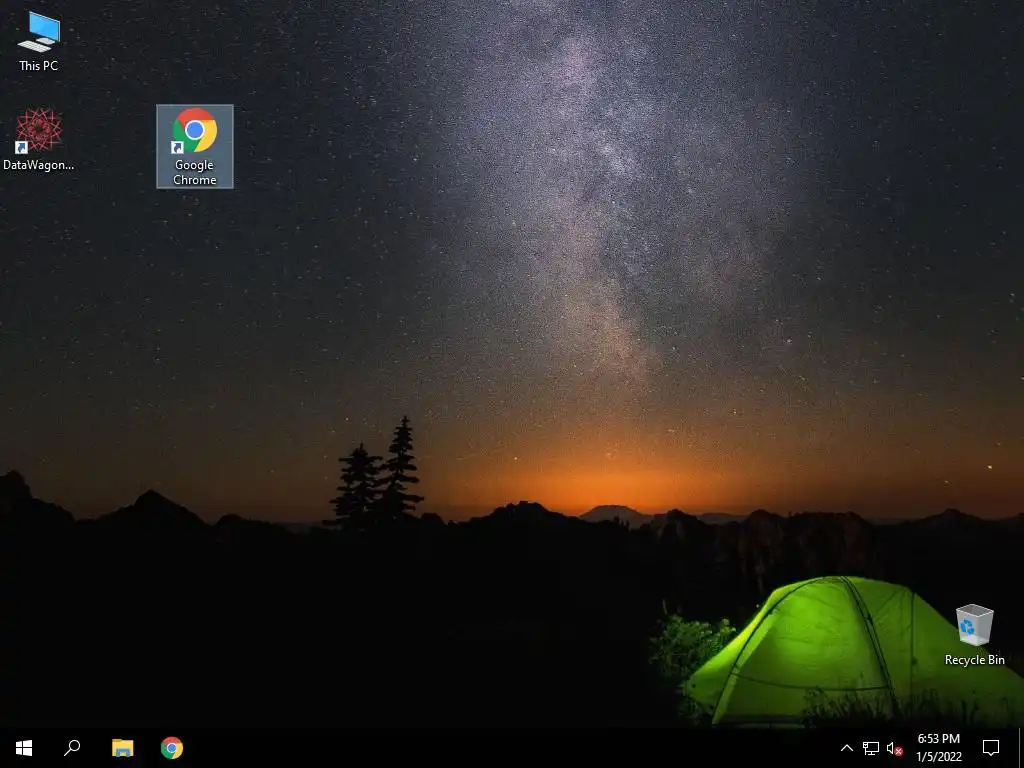The height and width of the screenshot is (768, 1024).
Task: Show hidden system tray icons
Action: click(846, 748)
